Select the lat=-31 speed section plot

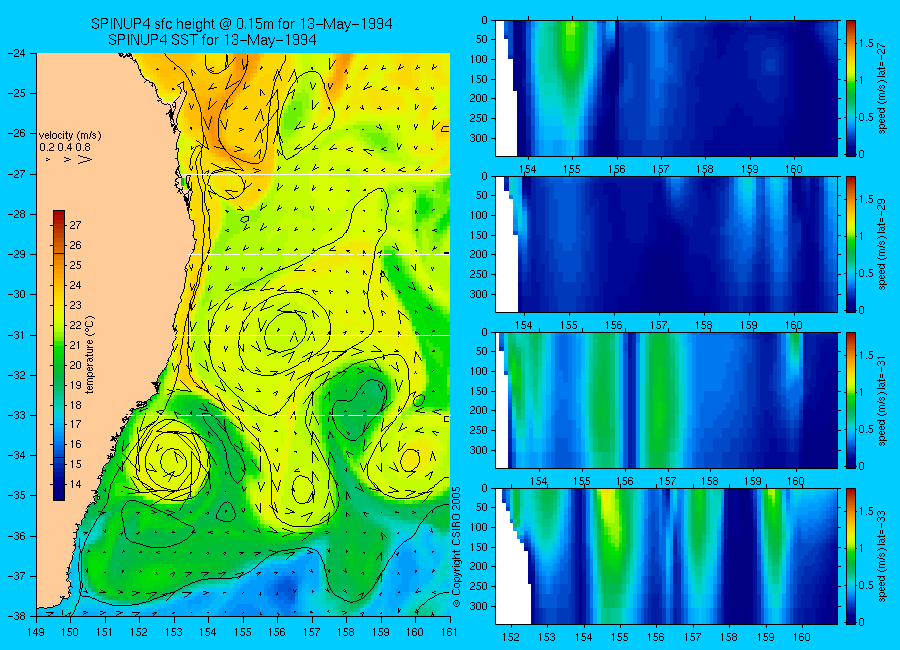point(666,400)
